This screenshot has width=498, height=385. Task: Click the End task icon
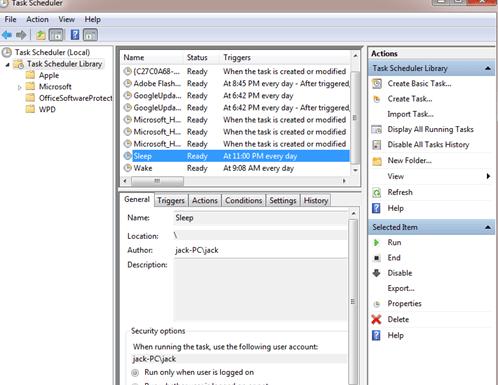click(376, 258)
